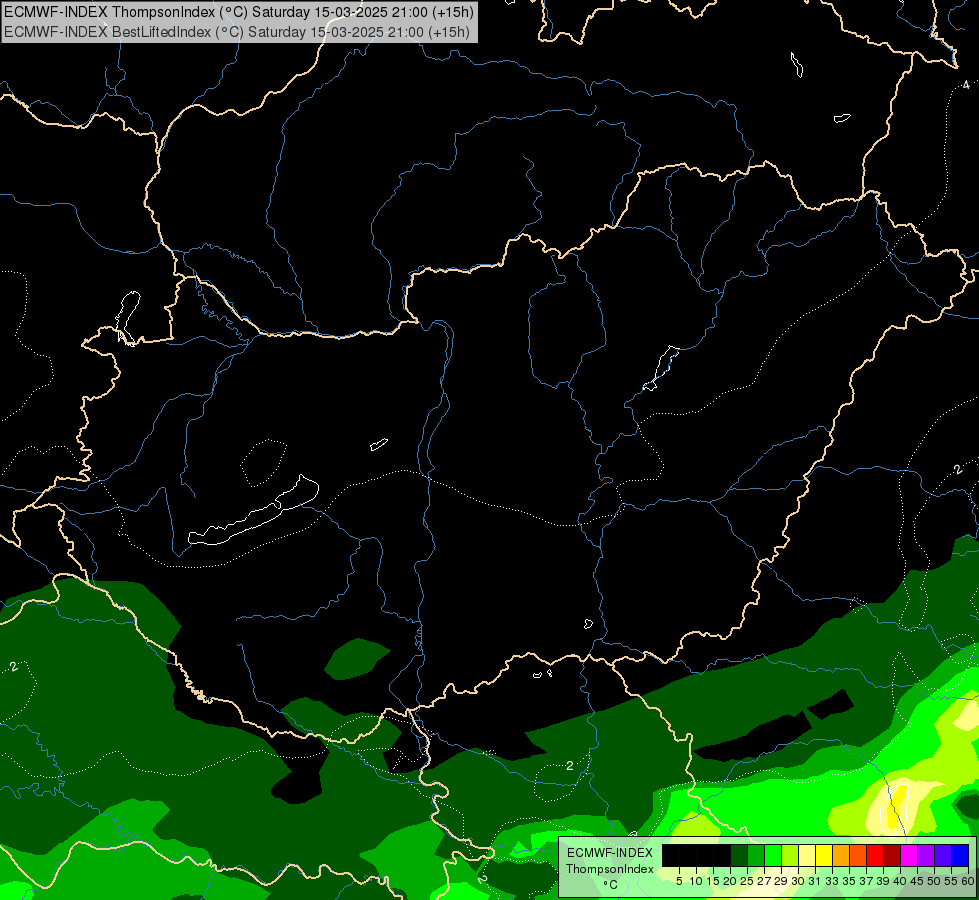Viewport: 979px width, 900px height.
Task: Select the dark red 39–40 legend swatch
Action: (892, 855)
